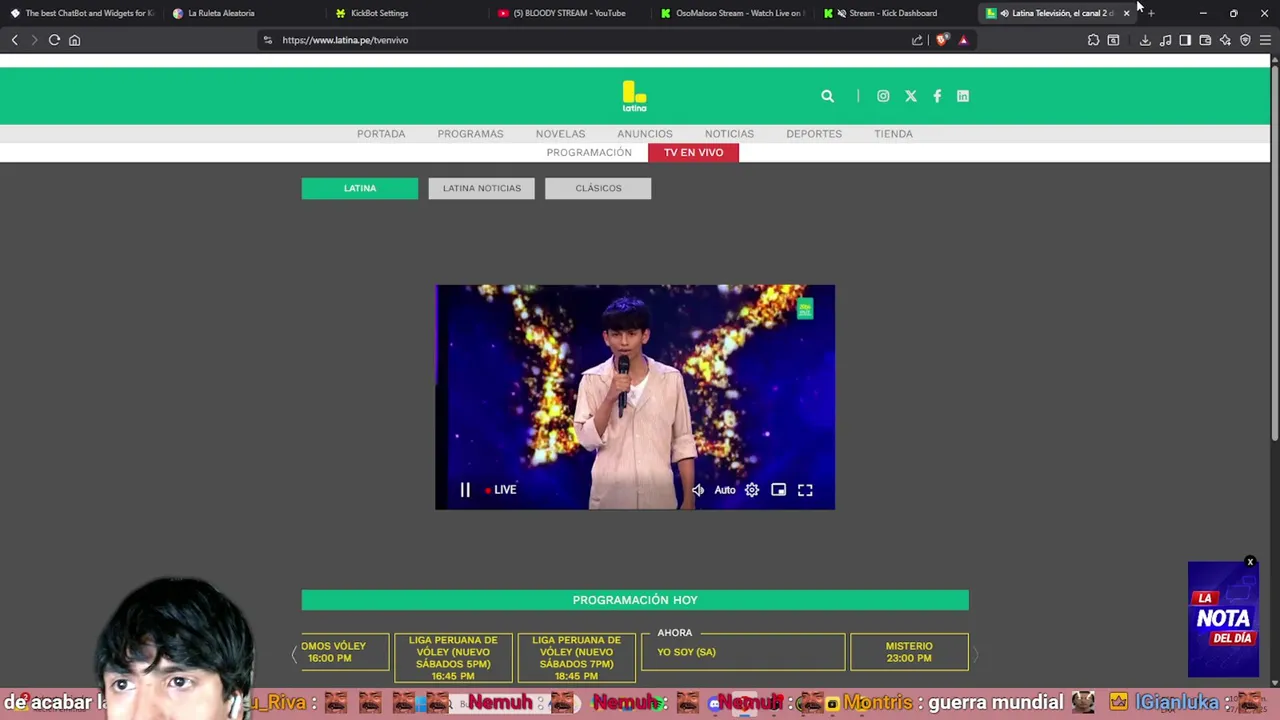Jump to LIVE in the player
This screenshot has width=1280, height=720.
point(500,490)
